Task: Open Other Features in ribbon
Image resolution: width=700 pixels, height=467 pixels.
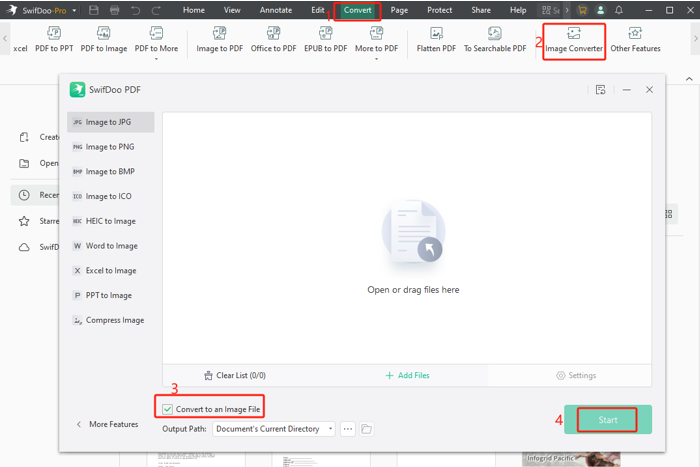Action: (x=635, y=39)
